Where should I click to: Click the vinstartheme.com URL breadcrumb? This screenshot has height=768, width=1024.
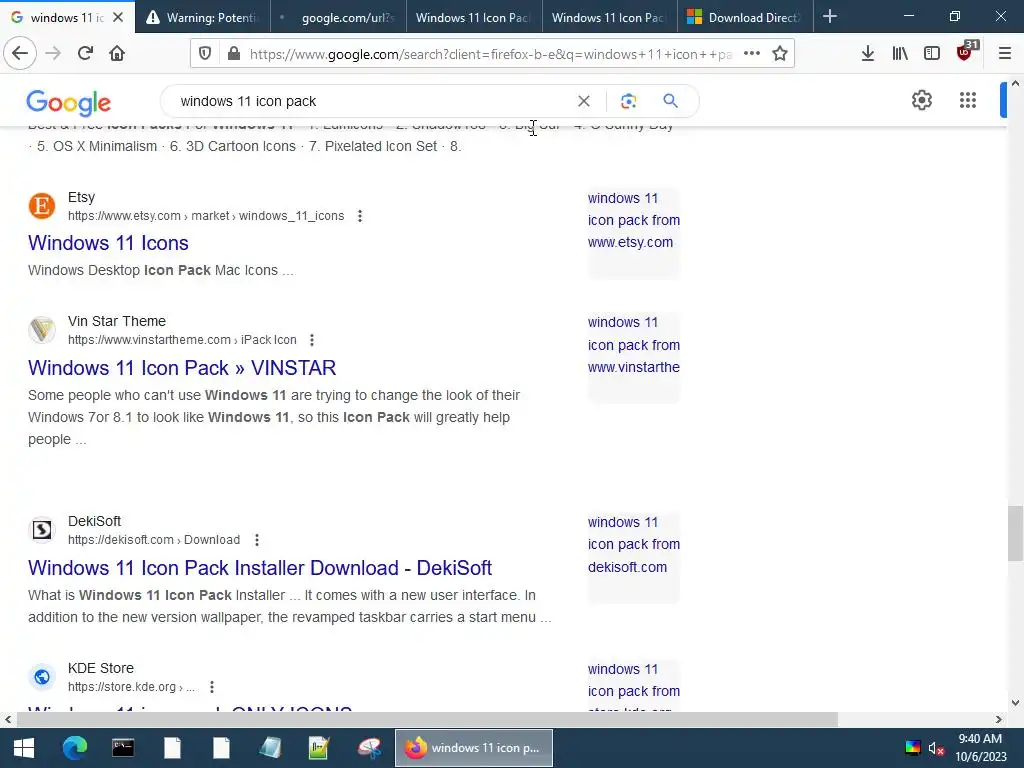182,340
